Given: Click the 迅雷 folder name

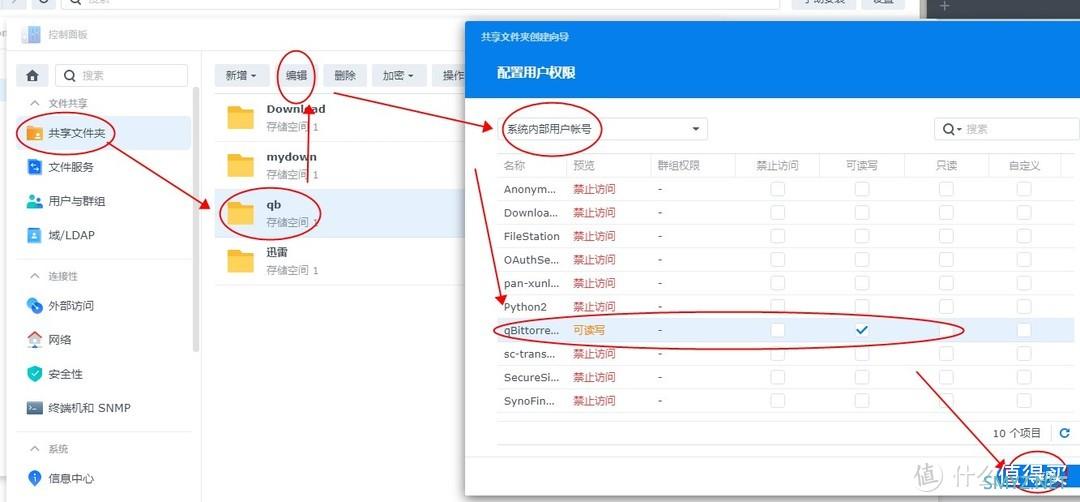Looking at the screenshot, I should [277, 253].
